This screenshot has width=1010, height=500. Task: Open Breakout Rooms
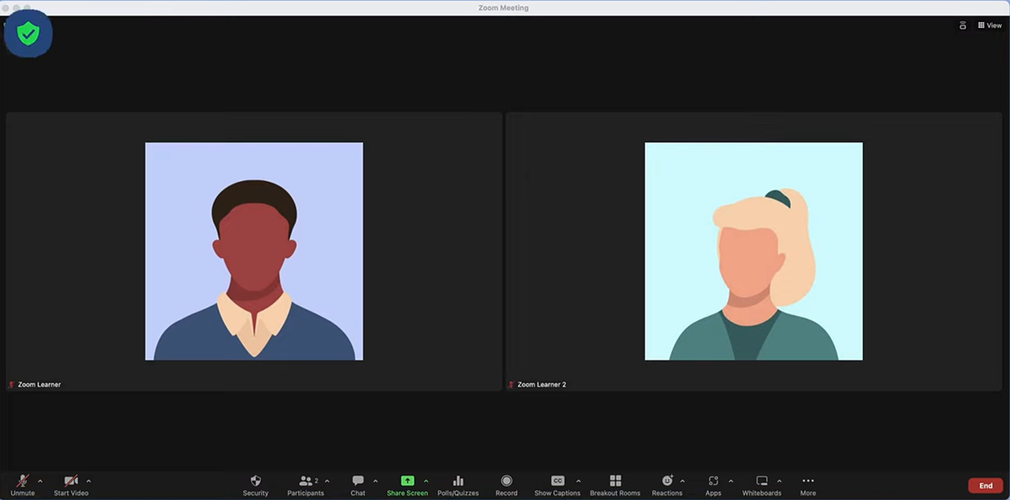[615, 482]
